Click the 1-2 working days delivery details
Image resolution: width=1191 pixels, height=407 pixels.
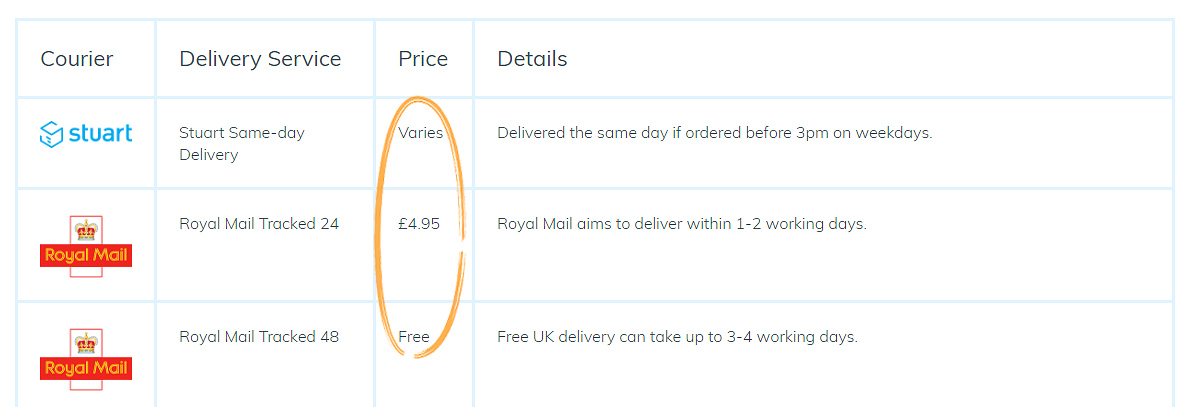682,224
